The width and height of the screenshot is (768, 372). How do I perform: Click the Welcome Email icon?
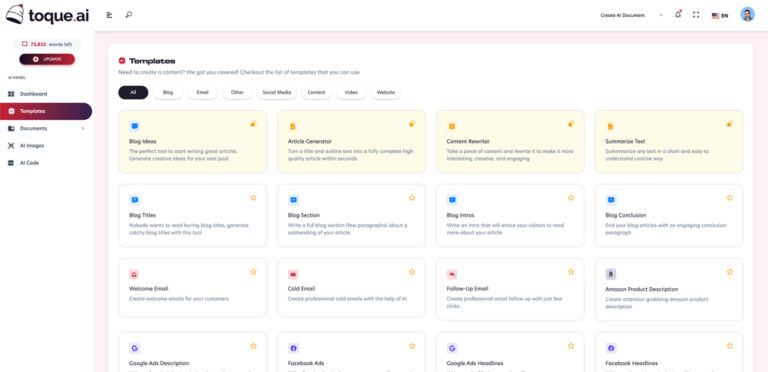(x=135, y=274)
